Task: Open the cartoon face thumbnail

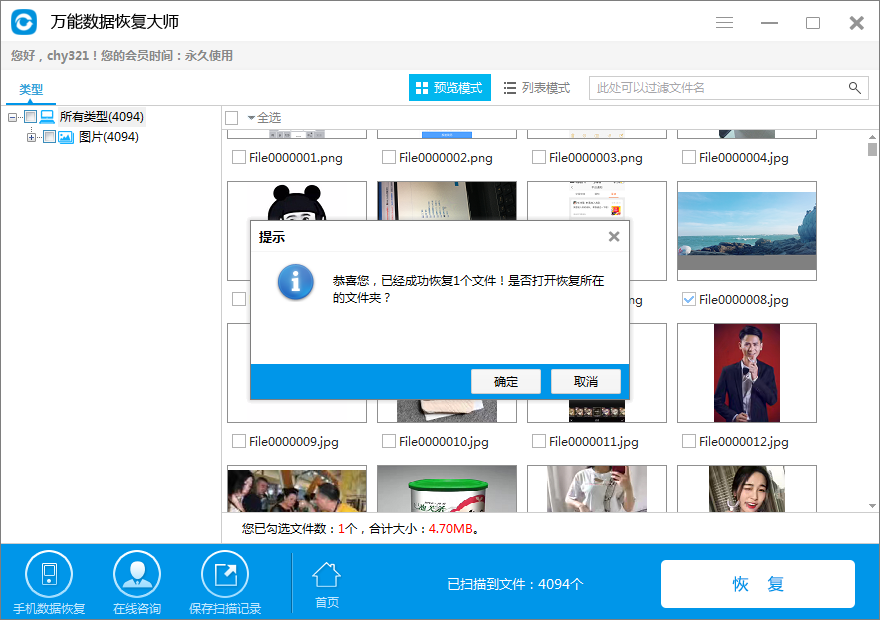Action: [297, 200]
